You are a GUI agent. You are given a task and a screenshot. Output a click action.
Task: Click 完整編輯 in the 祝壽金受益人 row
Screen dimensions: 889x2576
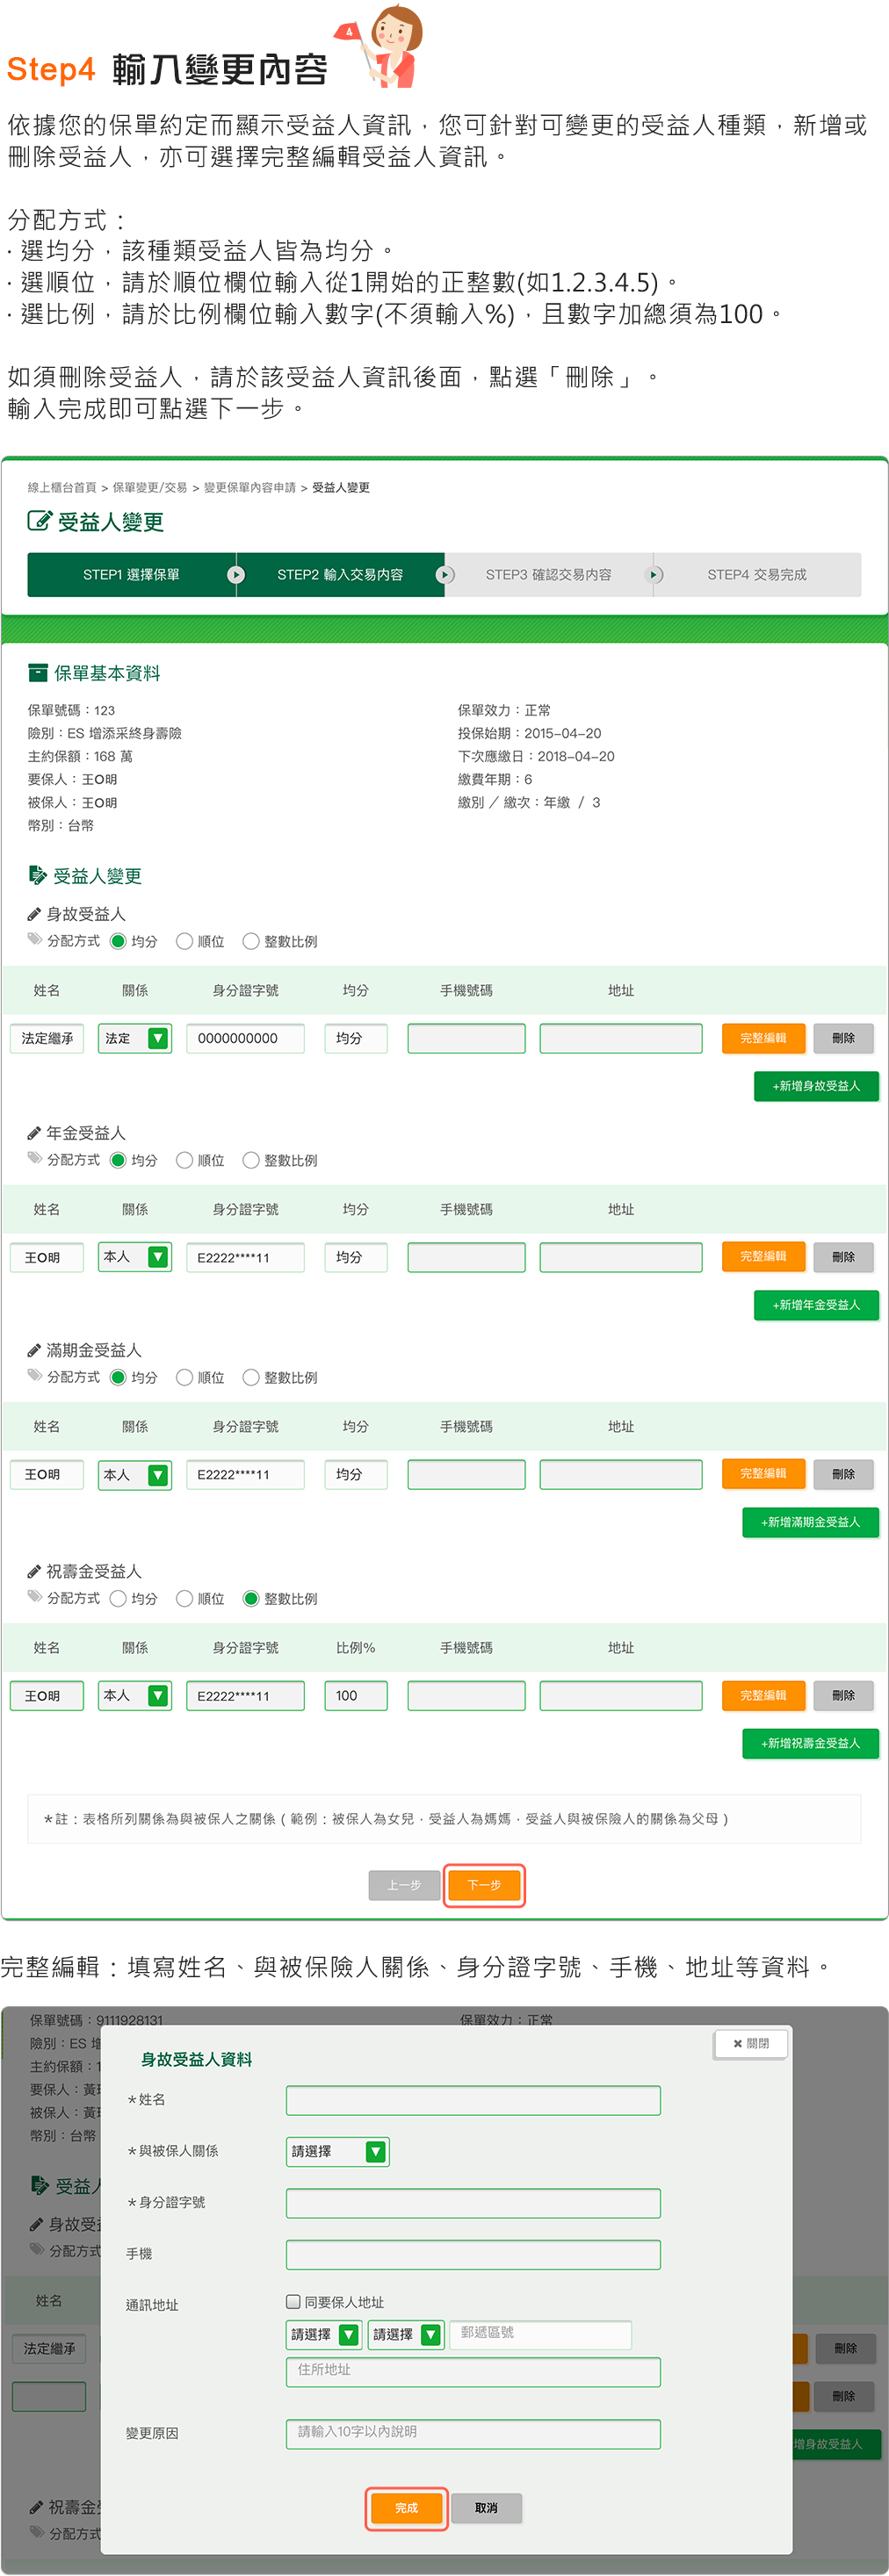pos(763,1695)
